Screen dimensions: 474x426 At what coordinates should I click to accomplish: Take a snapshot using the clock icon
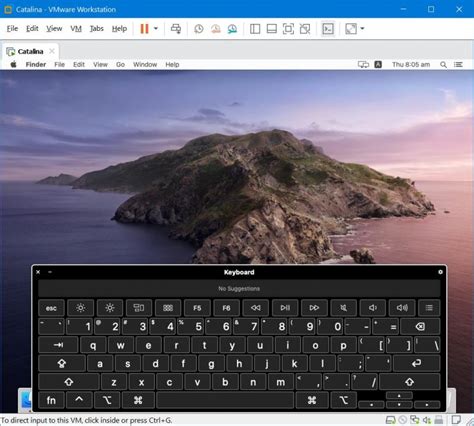tap(199, 29)
